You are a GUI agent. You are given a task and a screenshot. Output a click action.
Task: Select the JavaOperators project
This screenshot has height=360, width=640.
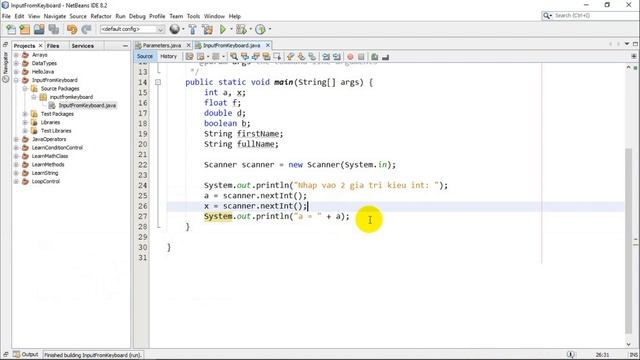[x=49, y=139]
